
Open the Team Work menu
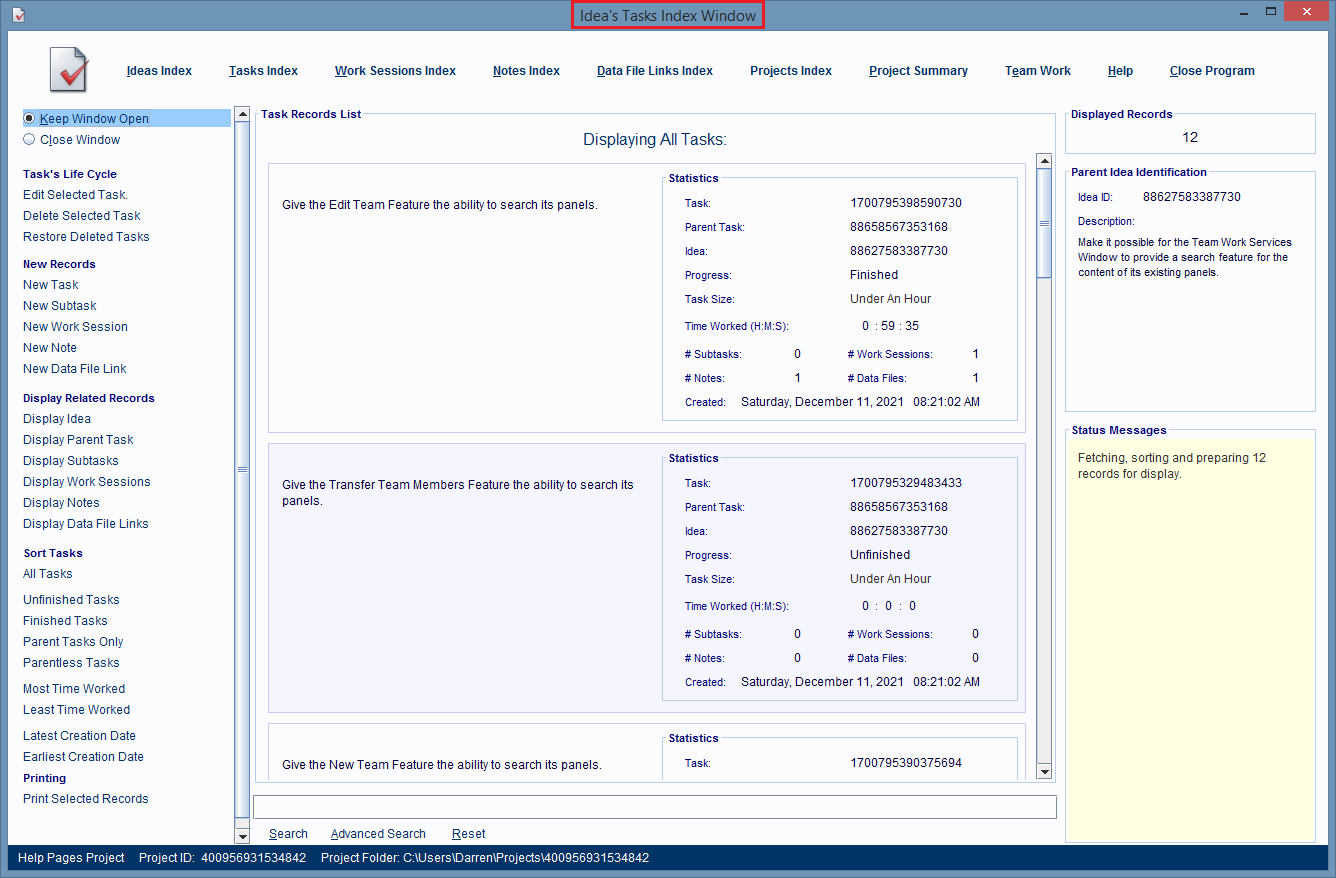[1038, 71]
